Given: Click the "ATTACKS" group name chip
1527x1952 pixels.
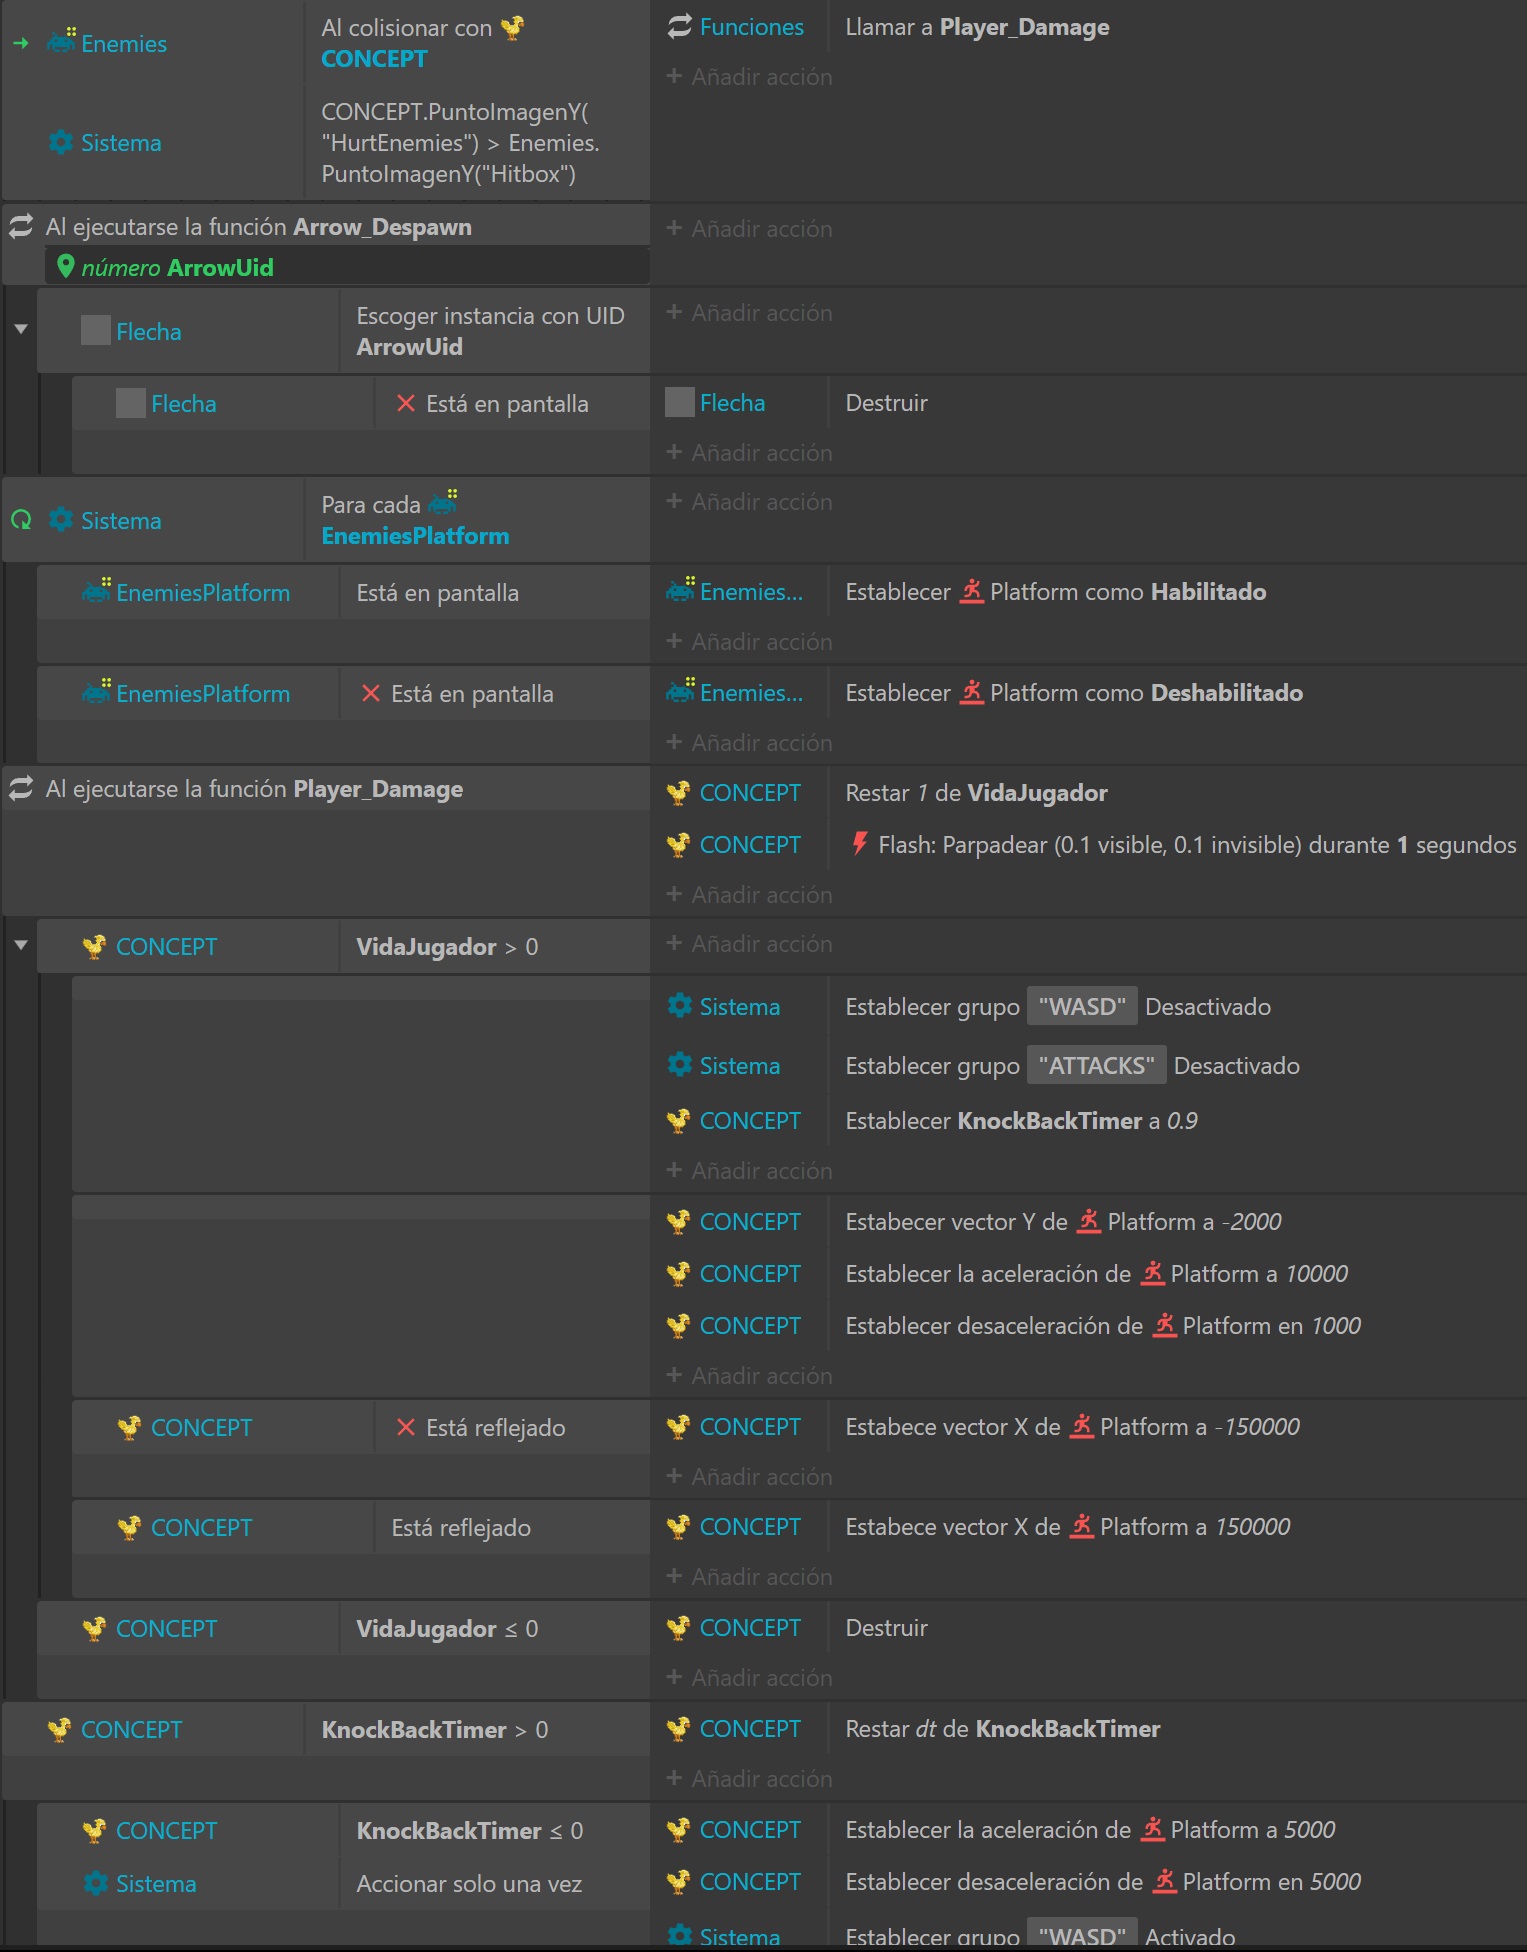Looking at the screenshot, I should pos(1096,1066).
